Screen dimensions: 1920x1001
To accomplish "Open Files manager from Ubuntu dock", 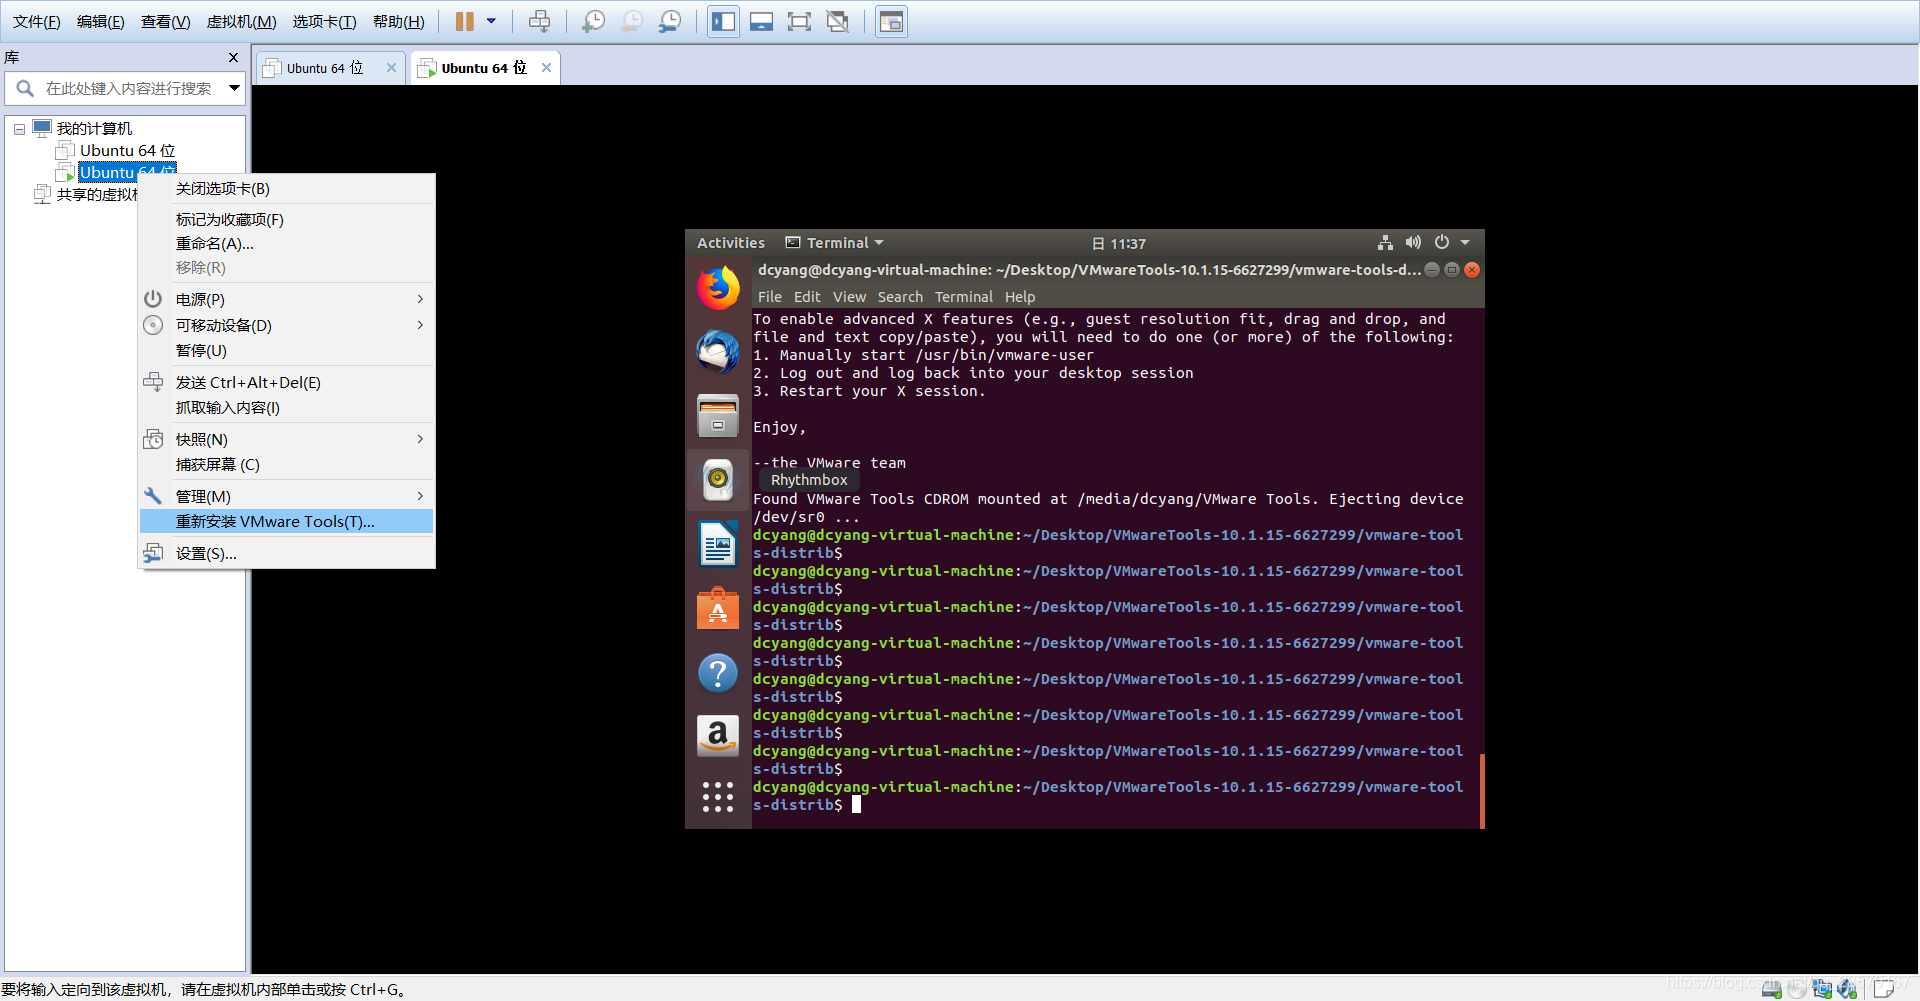I will [x=718, y=416].
